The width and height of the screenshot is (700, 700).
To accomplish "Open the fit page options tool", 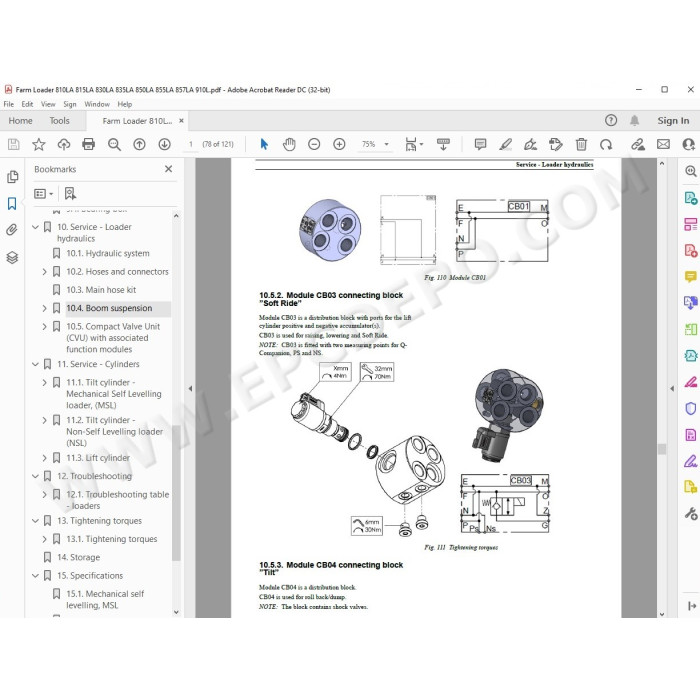I will pyautogui.click(x=413, y=144).
